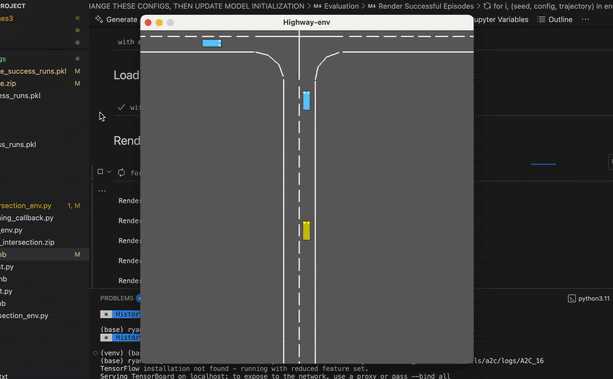Open the modified e.zip file in explorer

tap(8, 83)
